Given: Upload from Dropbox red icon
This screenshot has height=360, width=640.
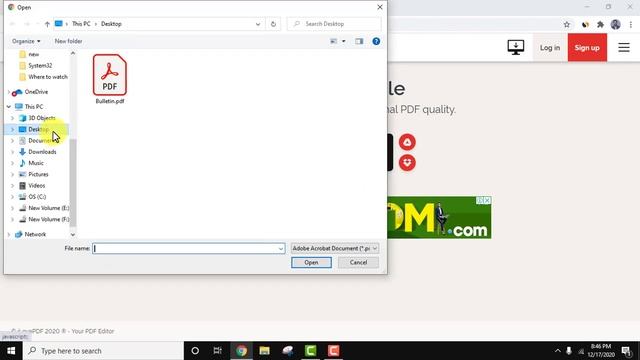Looking at the screenshot, I should (407, 162).
